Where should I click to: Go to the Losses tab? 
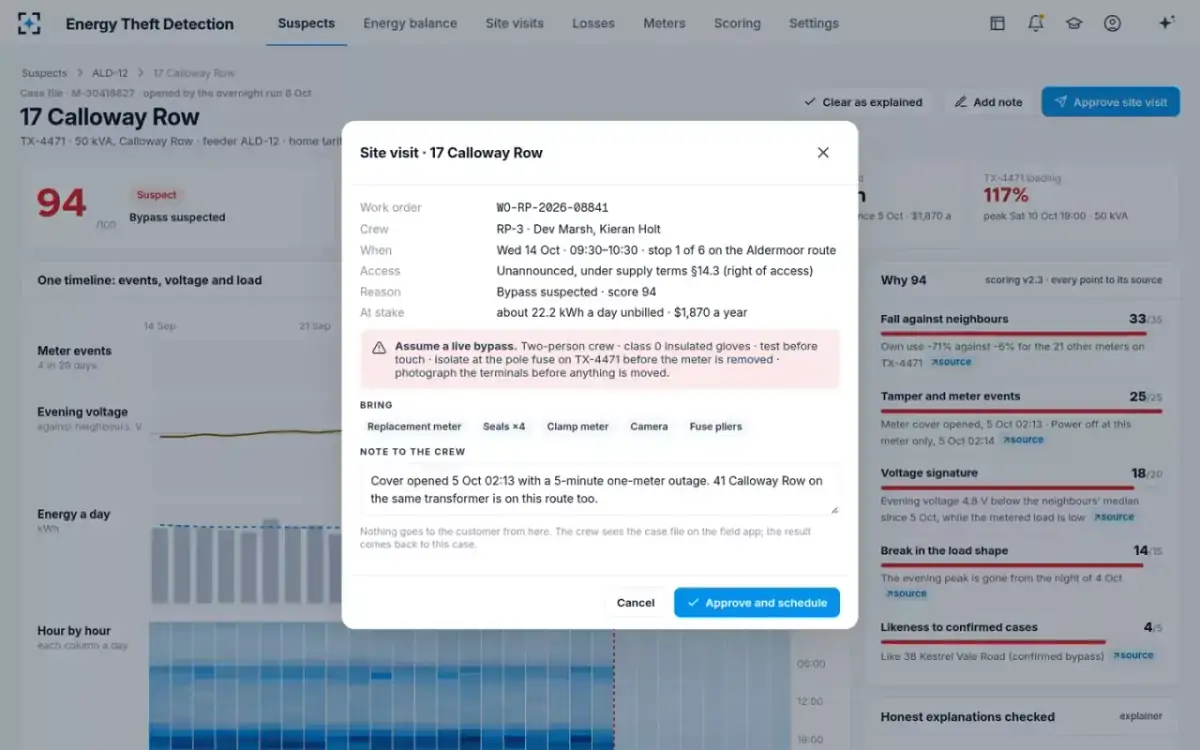tap(593, 24)
